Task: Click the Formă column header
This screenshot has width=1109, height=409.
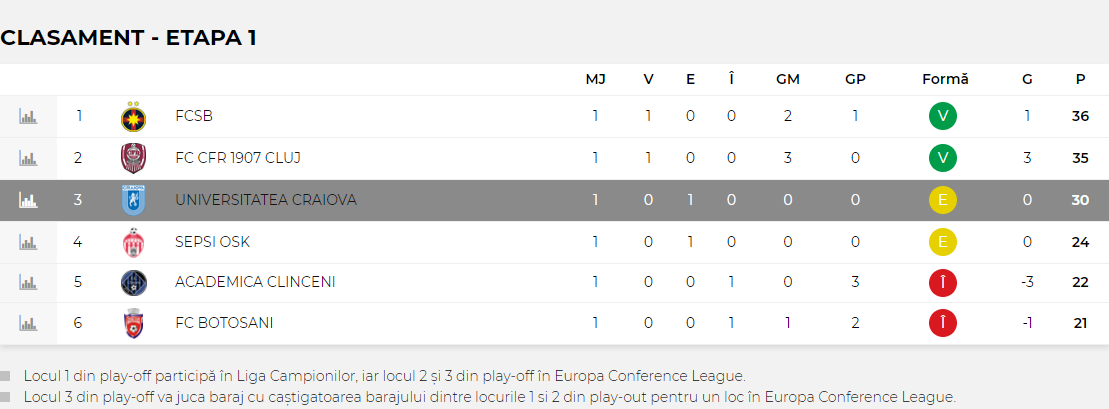Action: [945, 80]
